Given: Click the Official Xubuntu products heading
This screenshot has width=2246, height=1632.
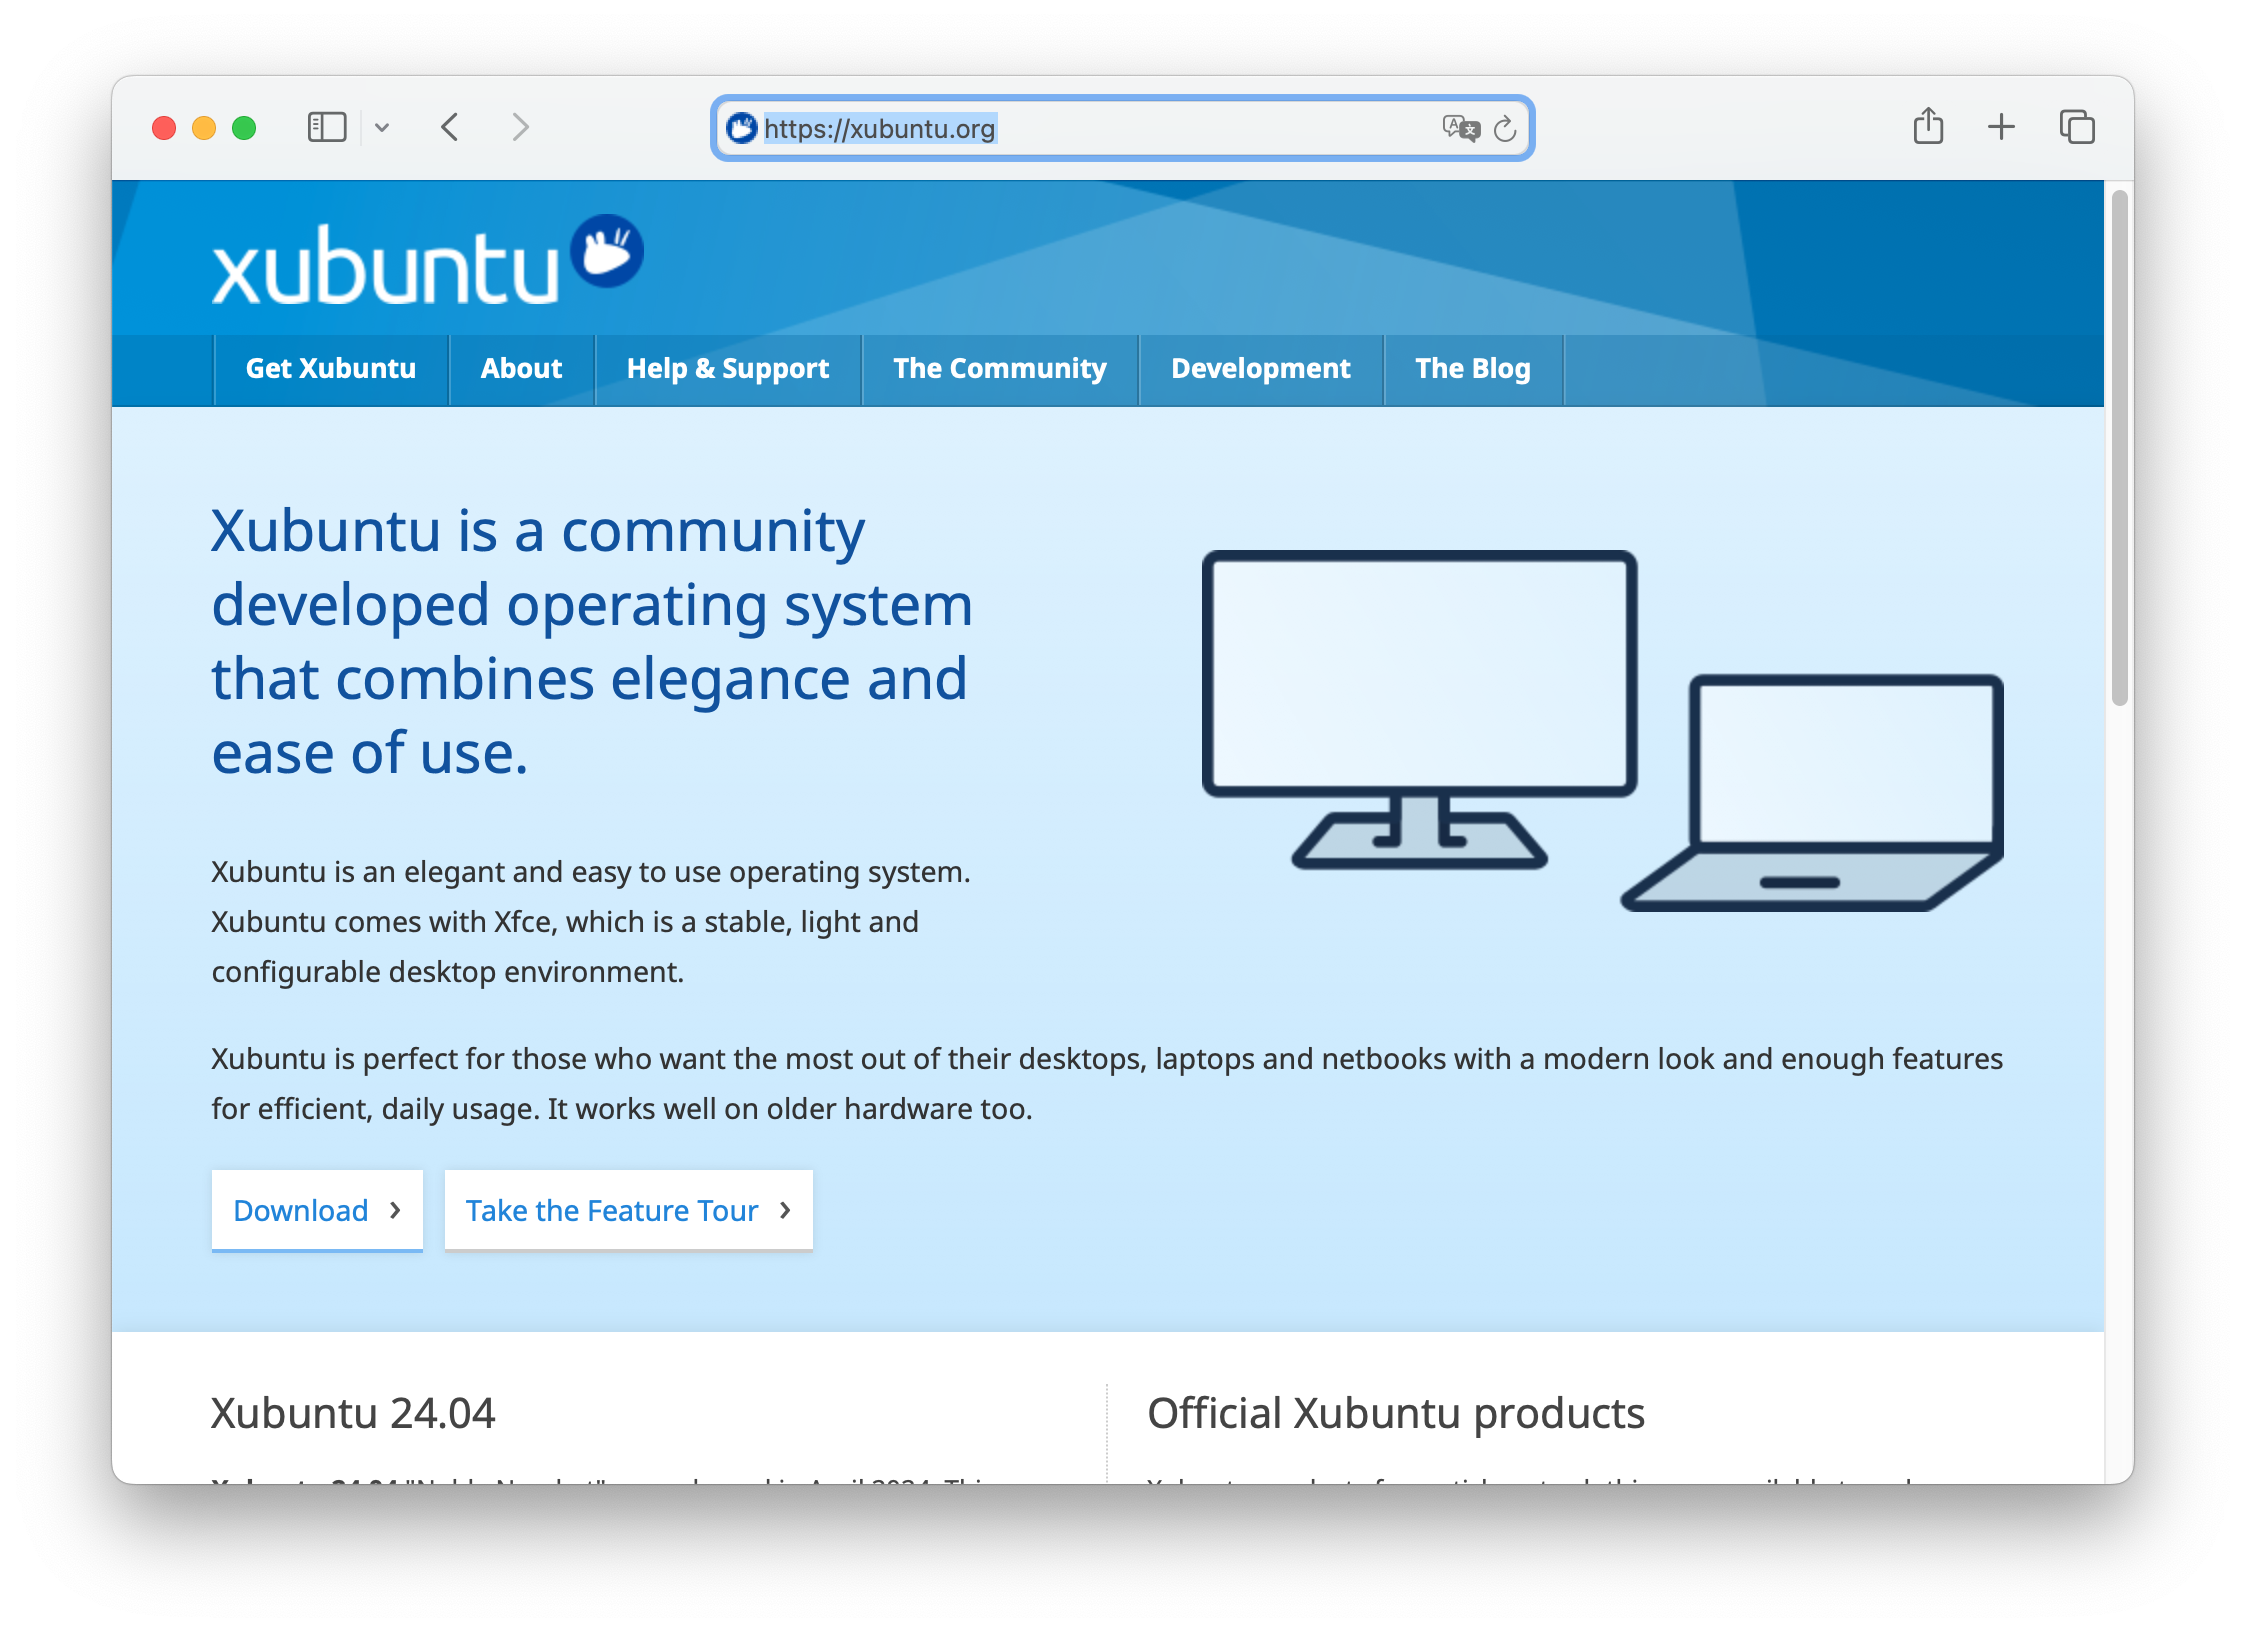Looking at the screenshot, I should (x=1396, y=1413).
